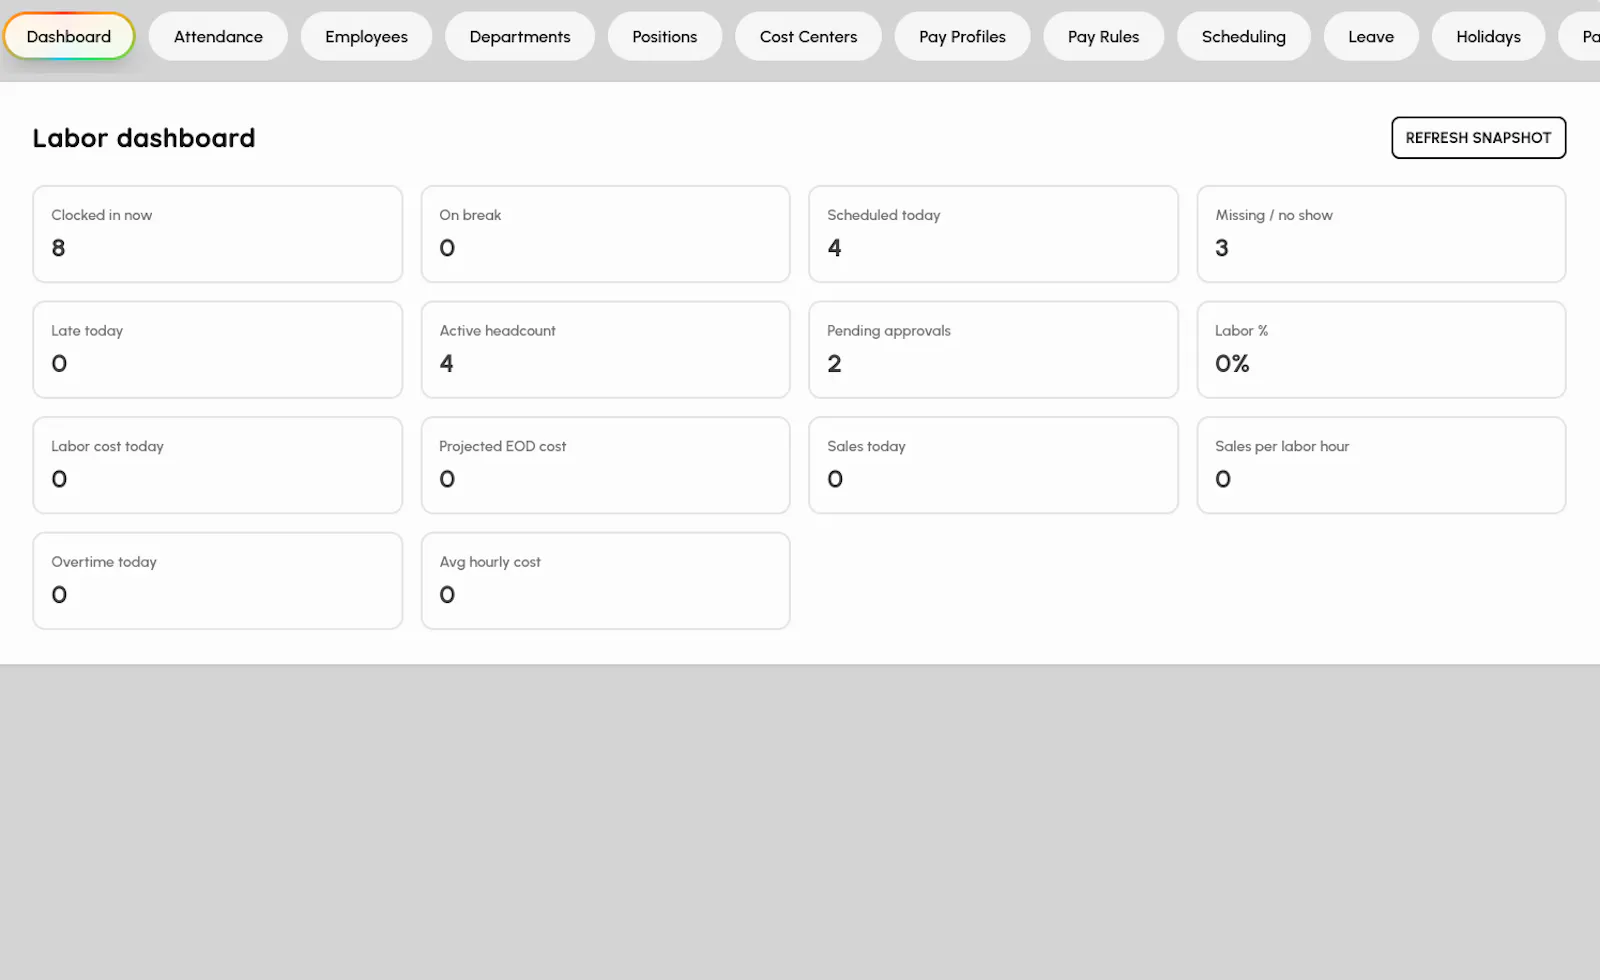This screenshot has width=1600, height=980.
Task: Select the Overtime today card
Action: (x=218, y=581)
